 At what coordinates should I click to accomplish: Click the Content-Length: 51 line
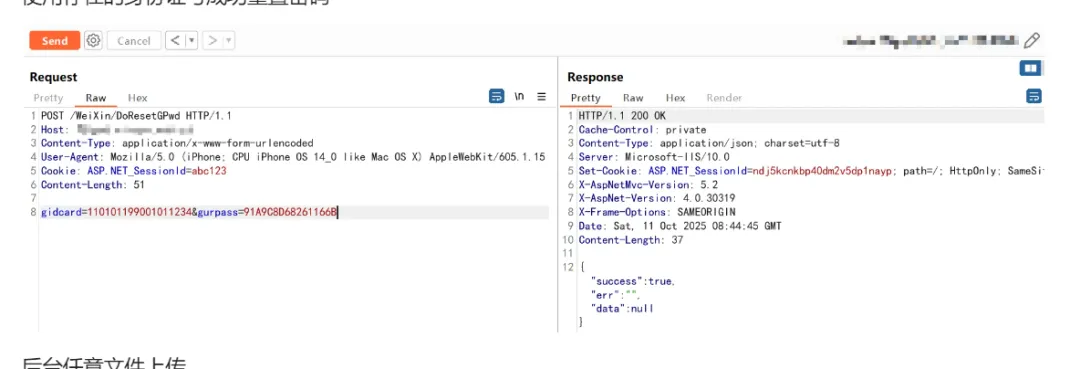(x=92, y=184)
